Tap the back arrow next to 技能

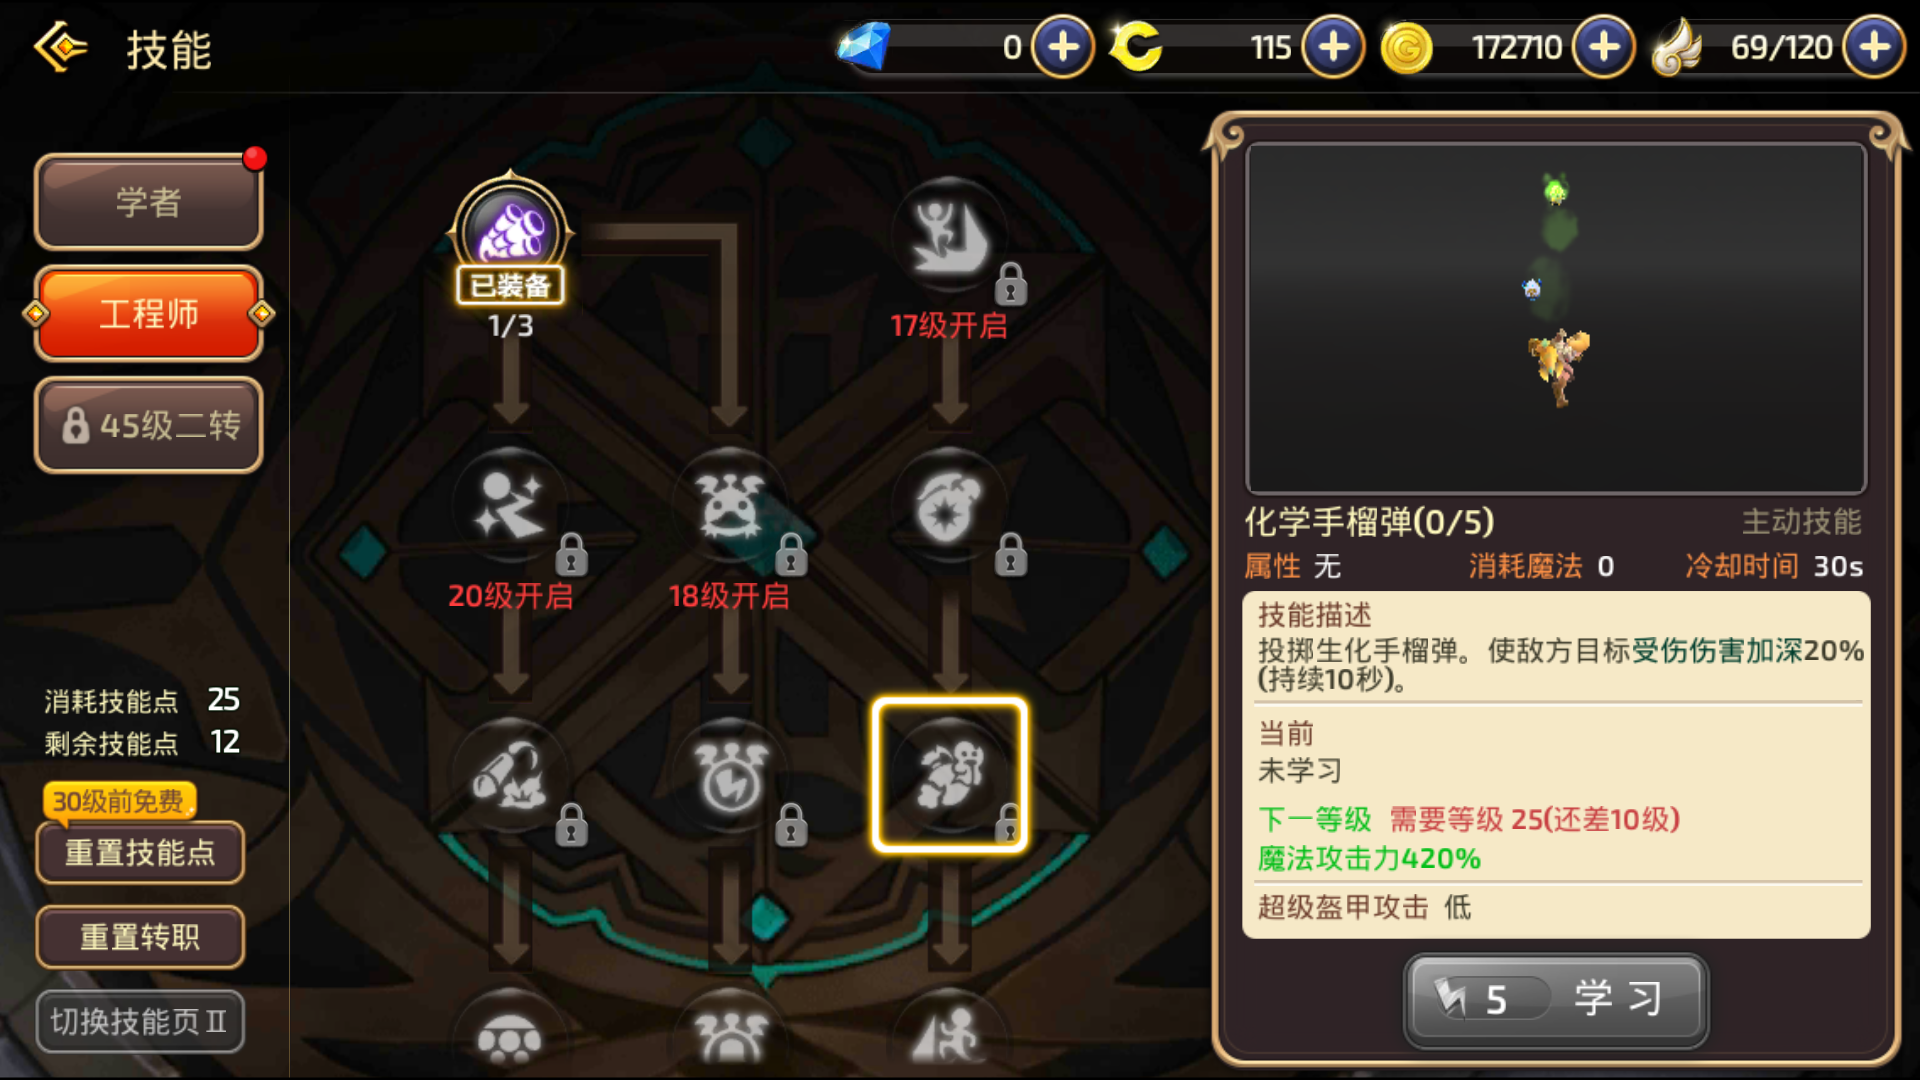point(61,47)
